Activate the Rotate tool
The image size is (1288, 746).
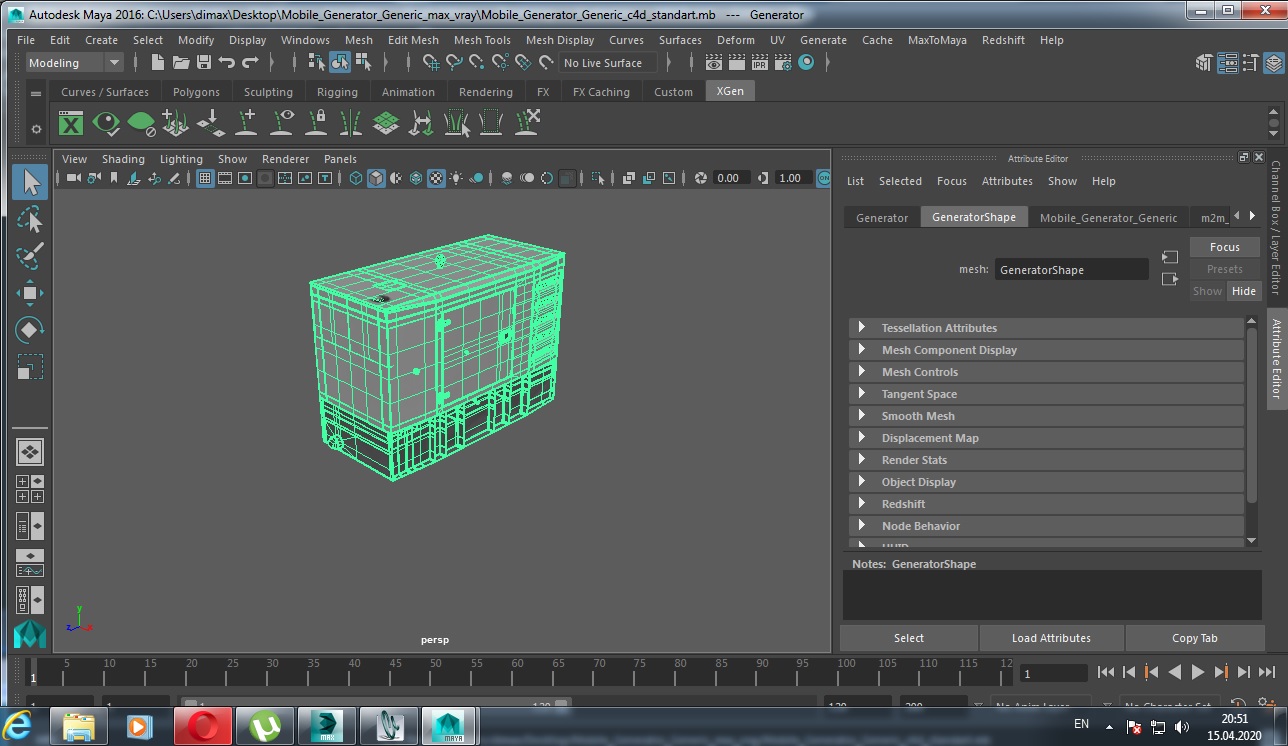(x=30, y=330)
